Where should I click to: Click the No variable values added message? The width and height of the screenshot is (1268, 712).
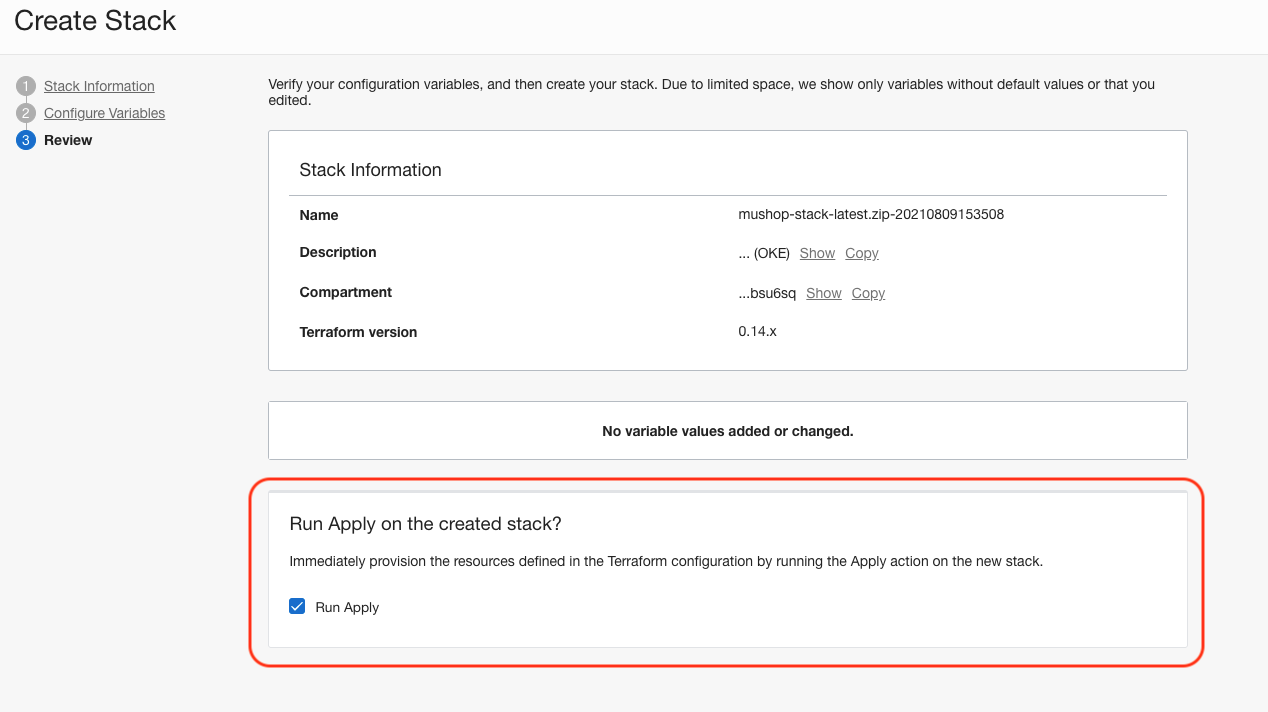click(727, 431)
